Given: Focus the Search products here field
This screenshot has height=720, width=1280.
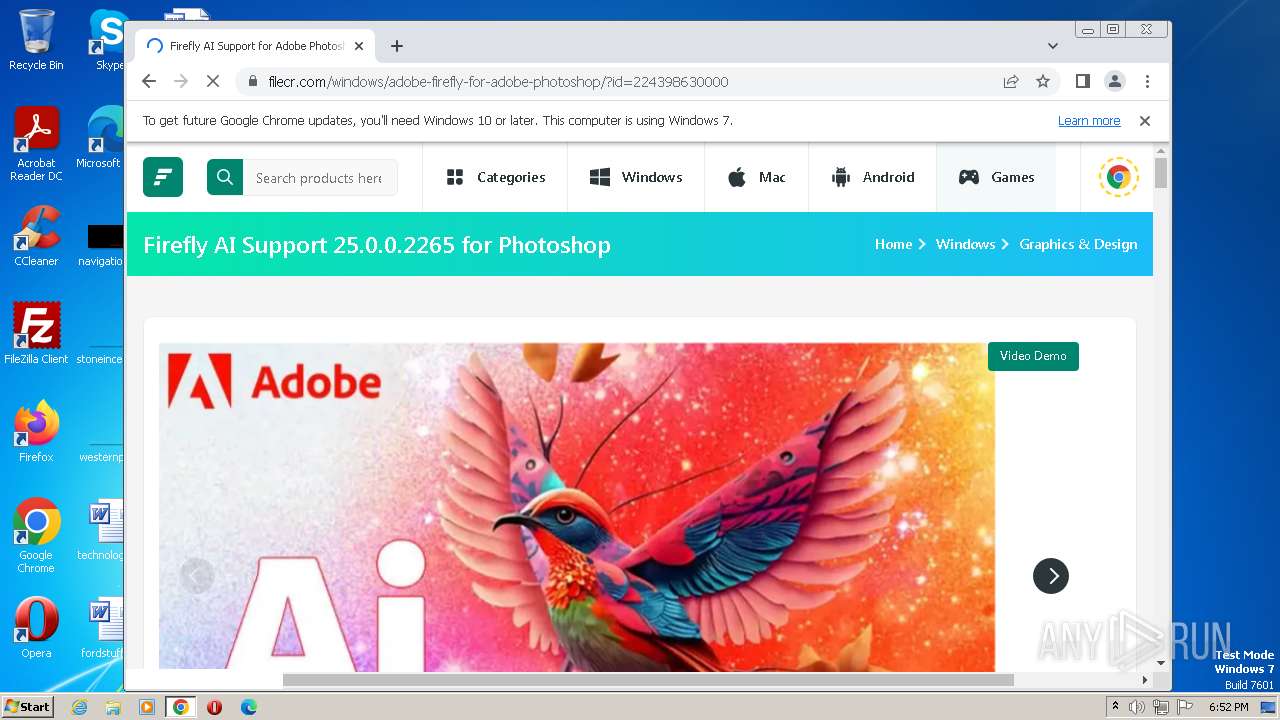Looking at the screenshot, I should [x=319, y=177].
